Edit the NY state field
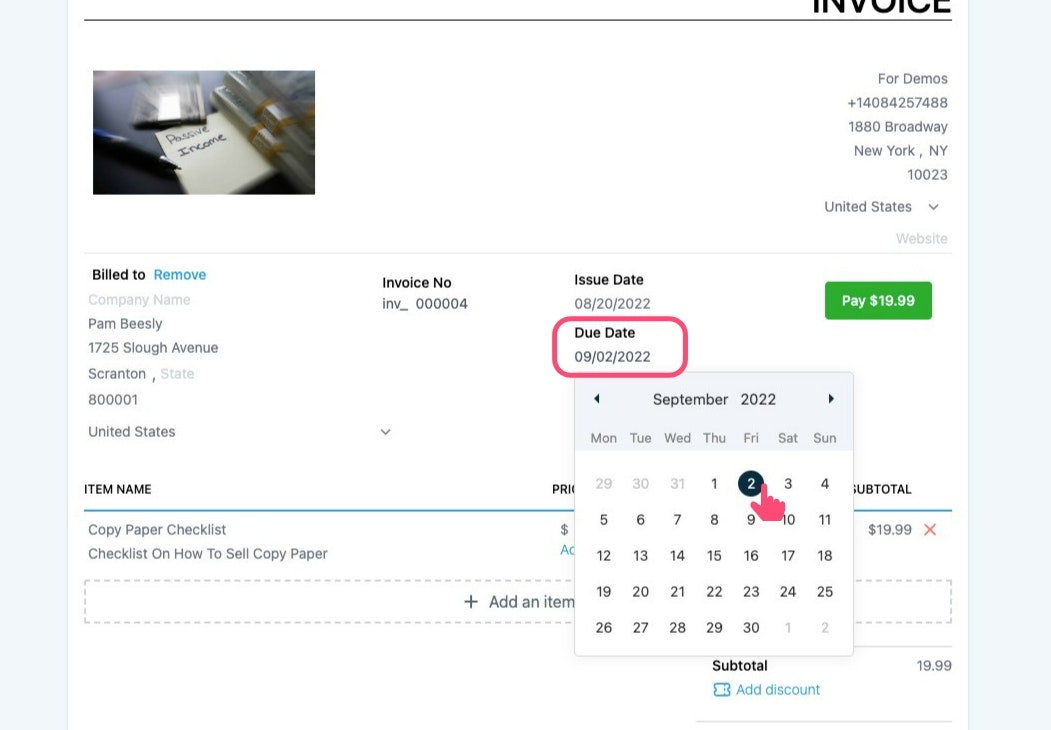 click(x=938, y=151)
